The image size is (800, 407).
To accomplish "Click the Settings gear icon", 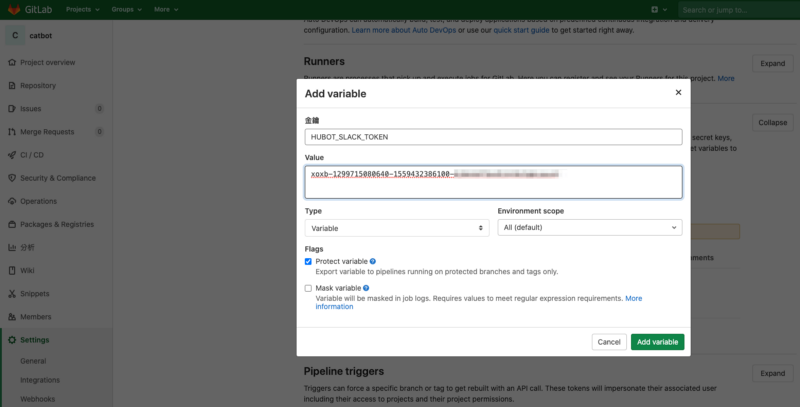I will click(x=12, y=340).
